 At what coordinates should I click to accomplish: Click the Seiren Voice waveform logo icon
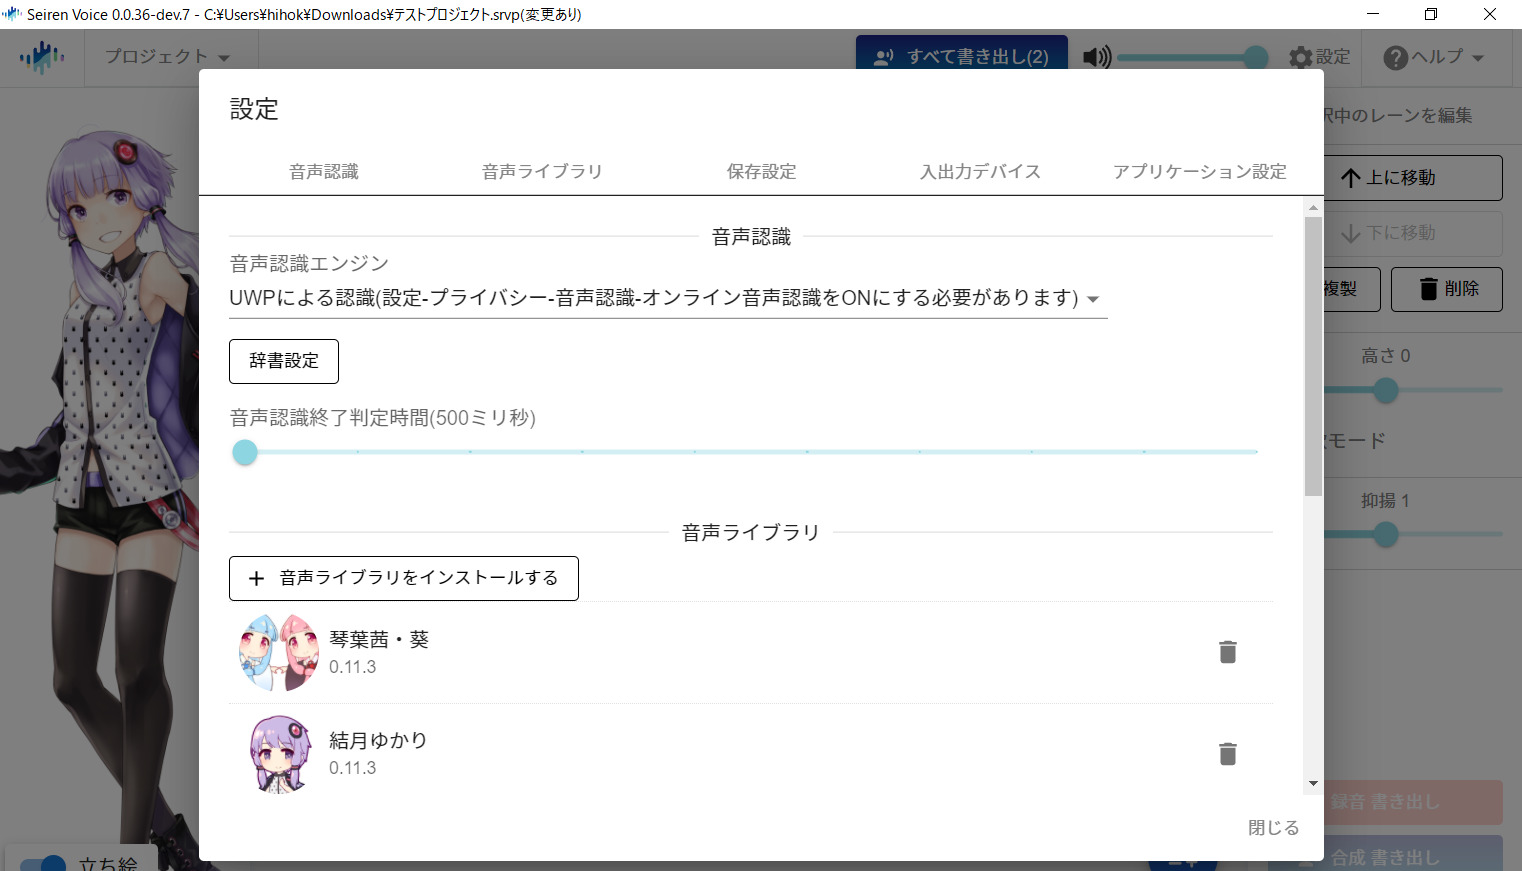tap(41, 57)
